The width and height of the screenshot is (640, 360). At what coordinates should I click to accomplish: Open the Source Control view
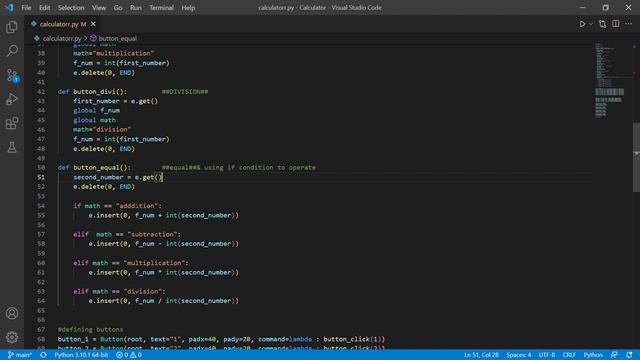coord(12,76)
